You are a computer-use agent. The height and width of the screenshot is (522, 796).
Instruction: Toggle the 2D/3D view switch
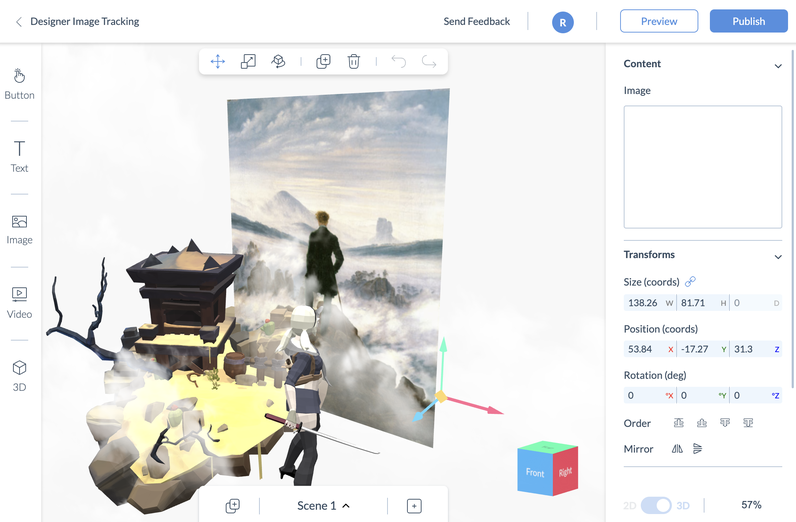(x=656, y=505)
